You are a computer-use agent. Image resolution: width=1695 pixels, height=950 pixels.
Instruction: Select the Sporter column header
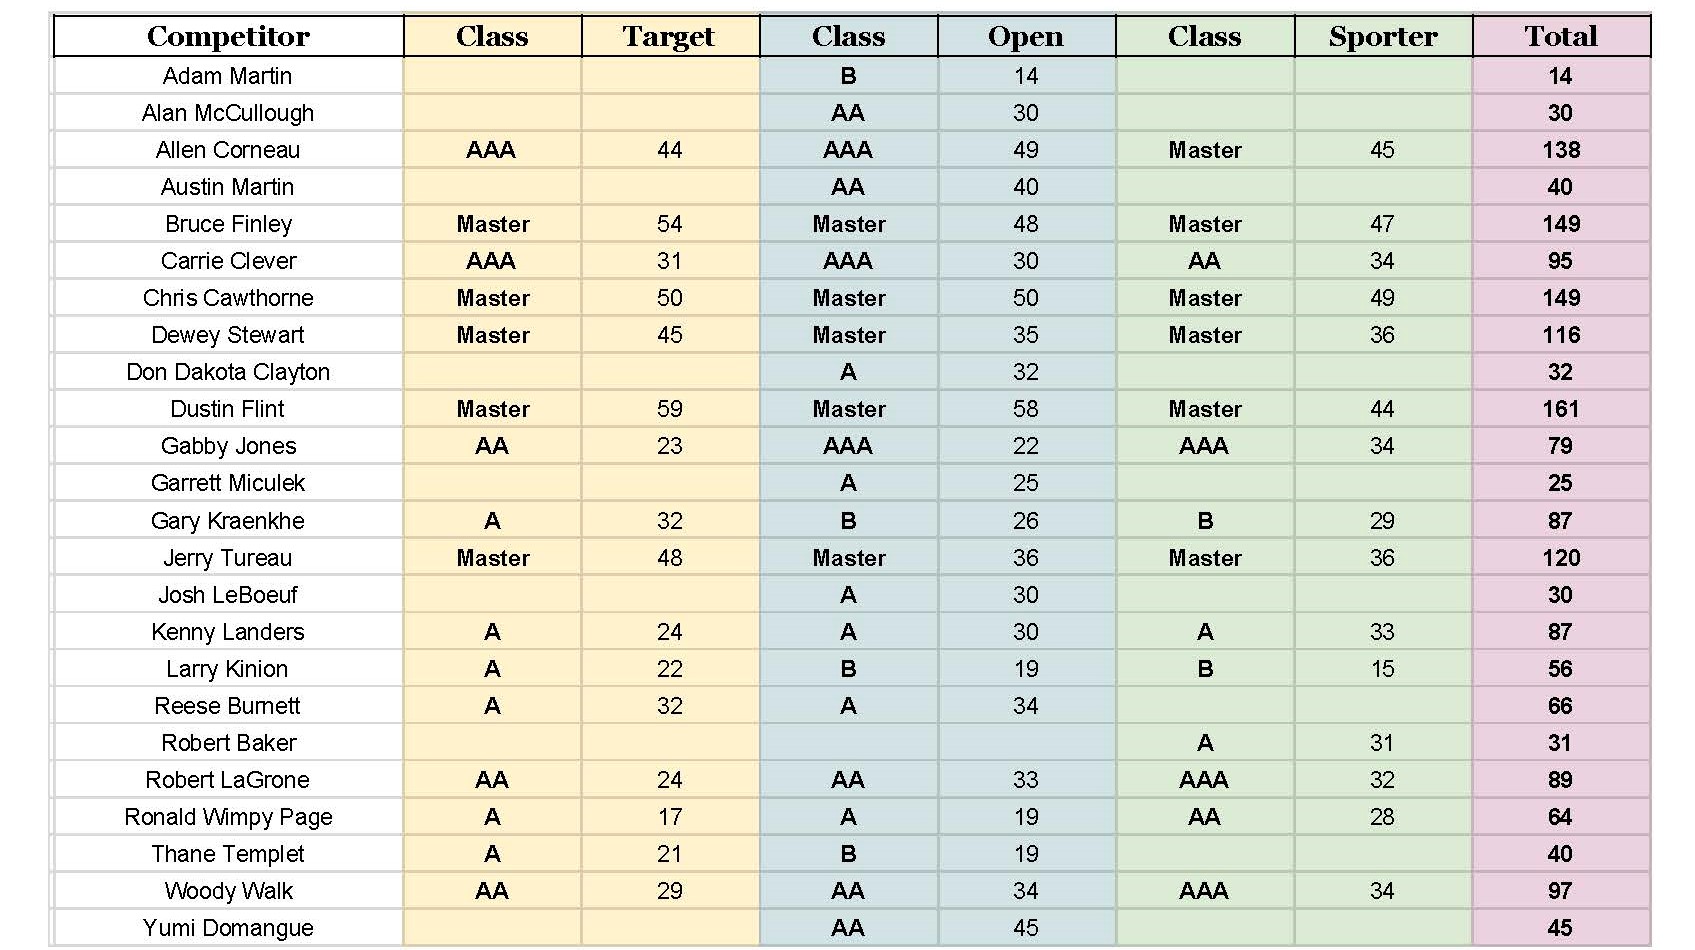click(x=1382, y=37)
